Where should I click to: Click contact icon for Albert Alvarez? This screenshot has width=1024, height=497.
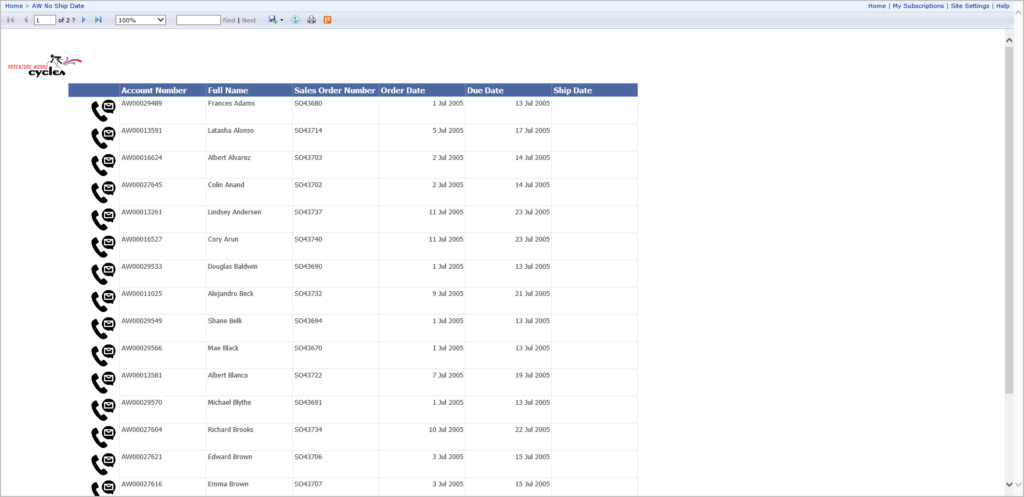coord(103,165)
